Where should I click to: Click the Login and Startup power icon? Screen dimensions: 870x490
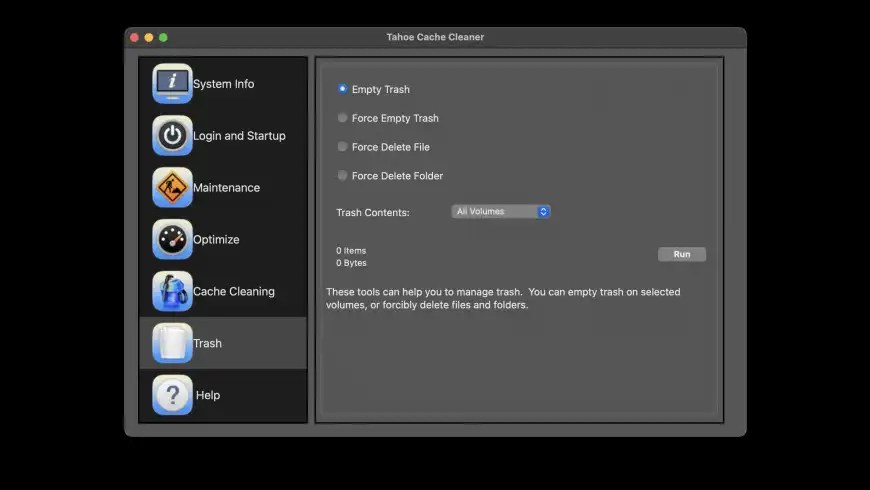[172, 135]
